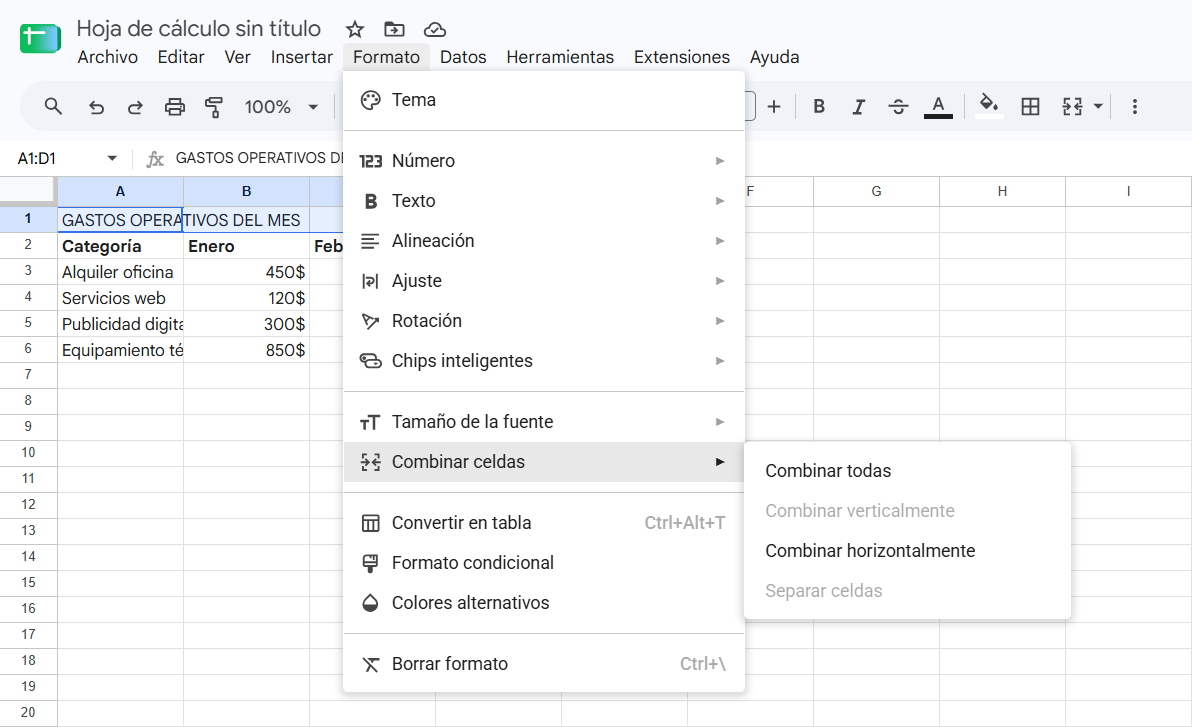Open the Archivo menu
This screenshot has height=727, width=1192.
(107, 57)
